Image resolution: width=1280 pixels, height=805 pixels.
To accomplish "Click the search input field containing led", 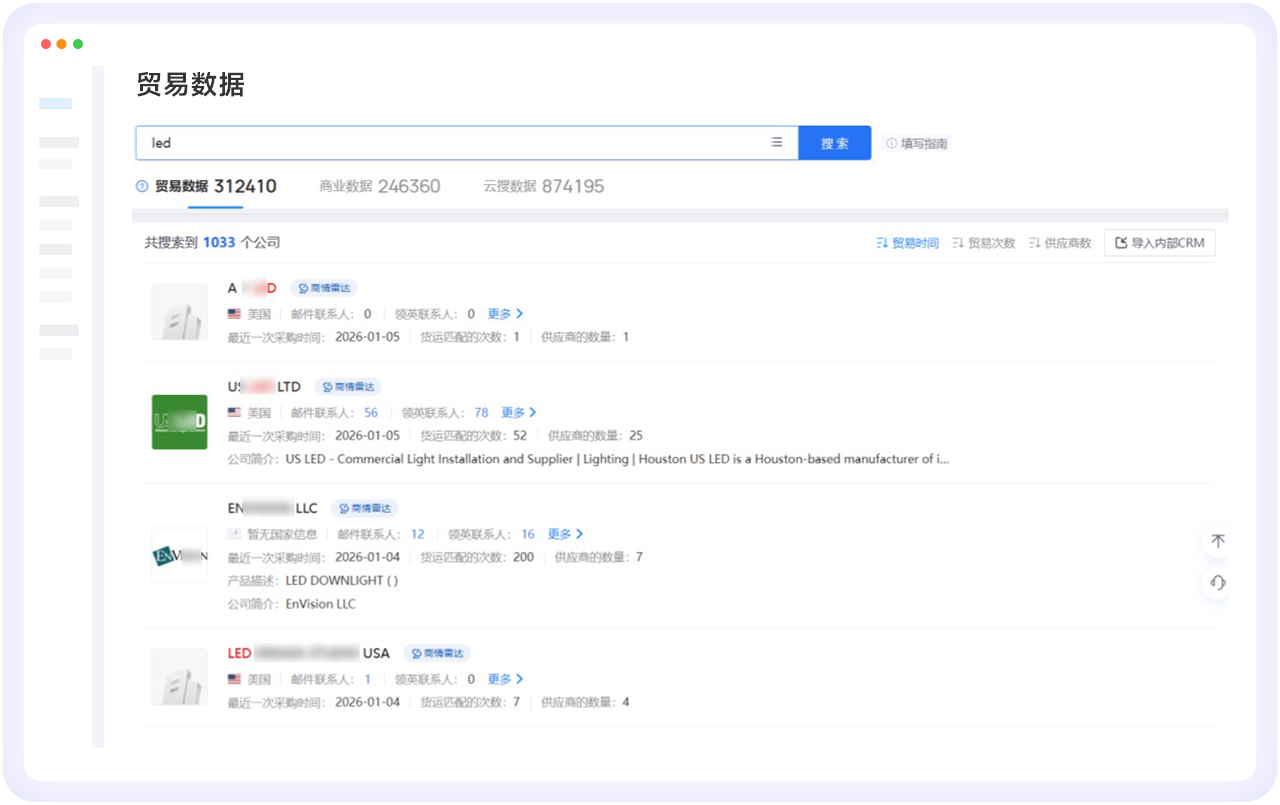I will coord(450,143).
